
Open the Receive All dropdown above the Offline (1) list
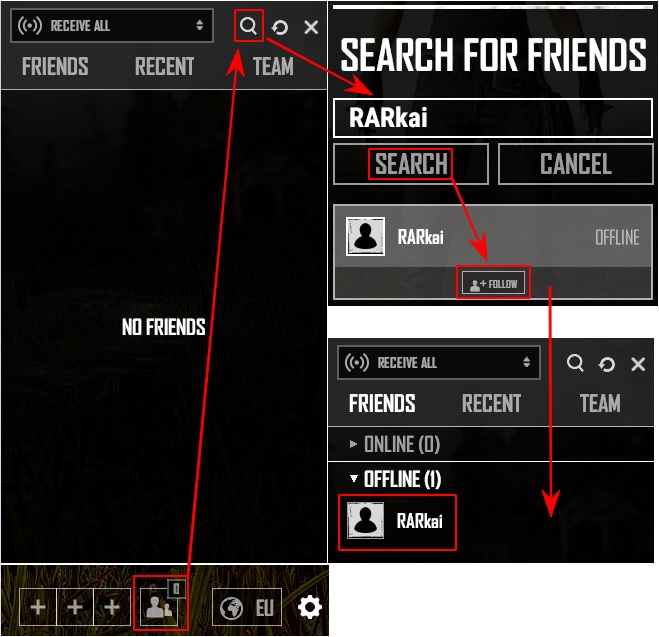[439, 362]
